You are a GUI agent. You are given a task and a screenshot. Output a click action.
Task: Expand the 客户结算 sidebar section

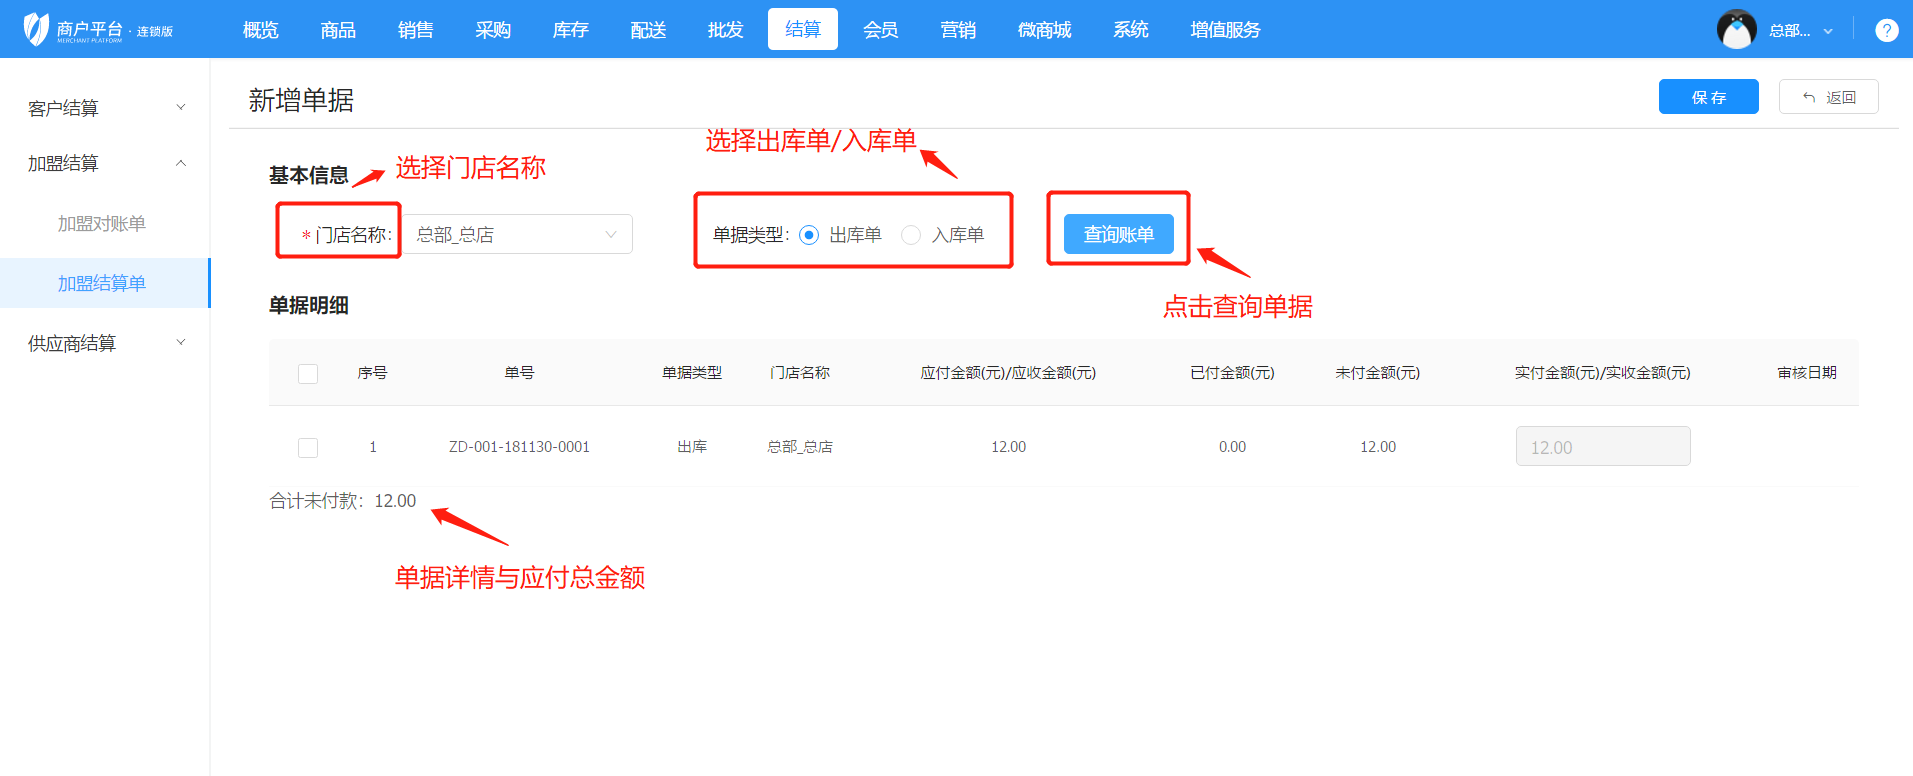(105, 108)
